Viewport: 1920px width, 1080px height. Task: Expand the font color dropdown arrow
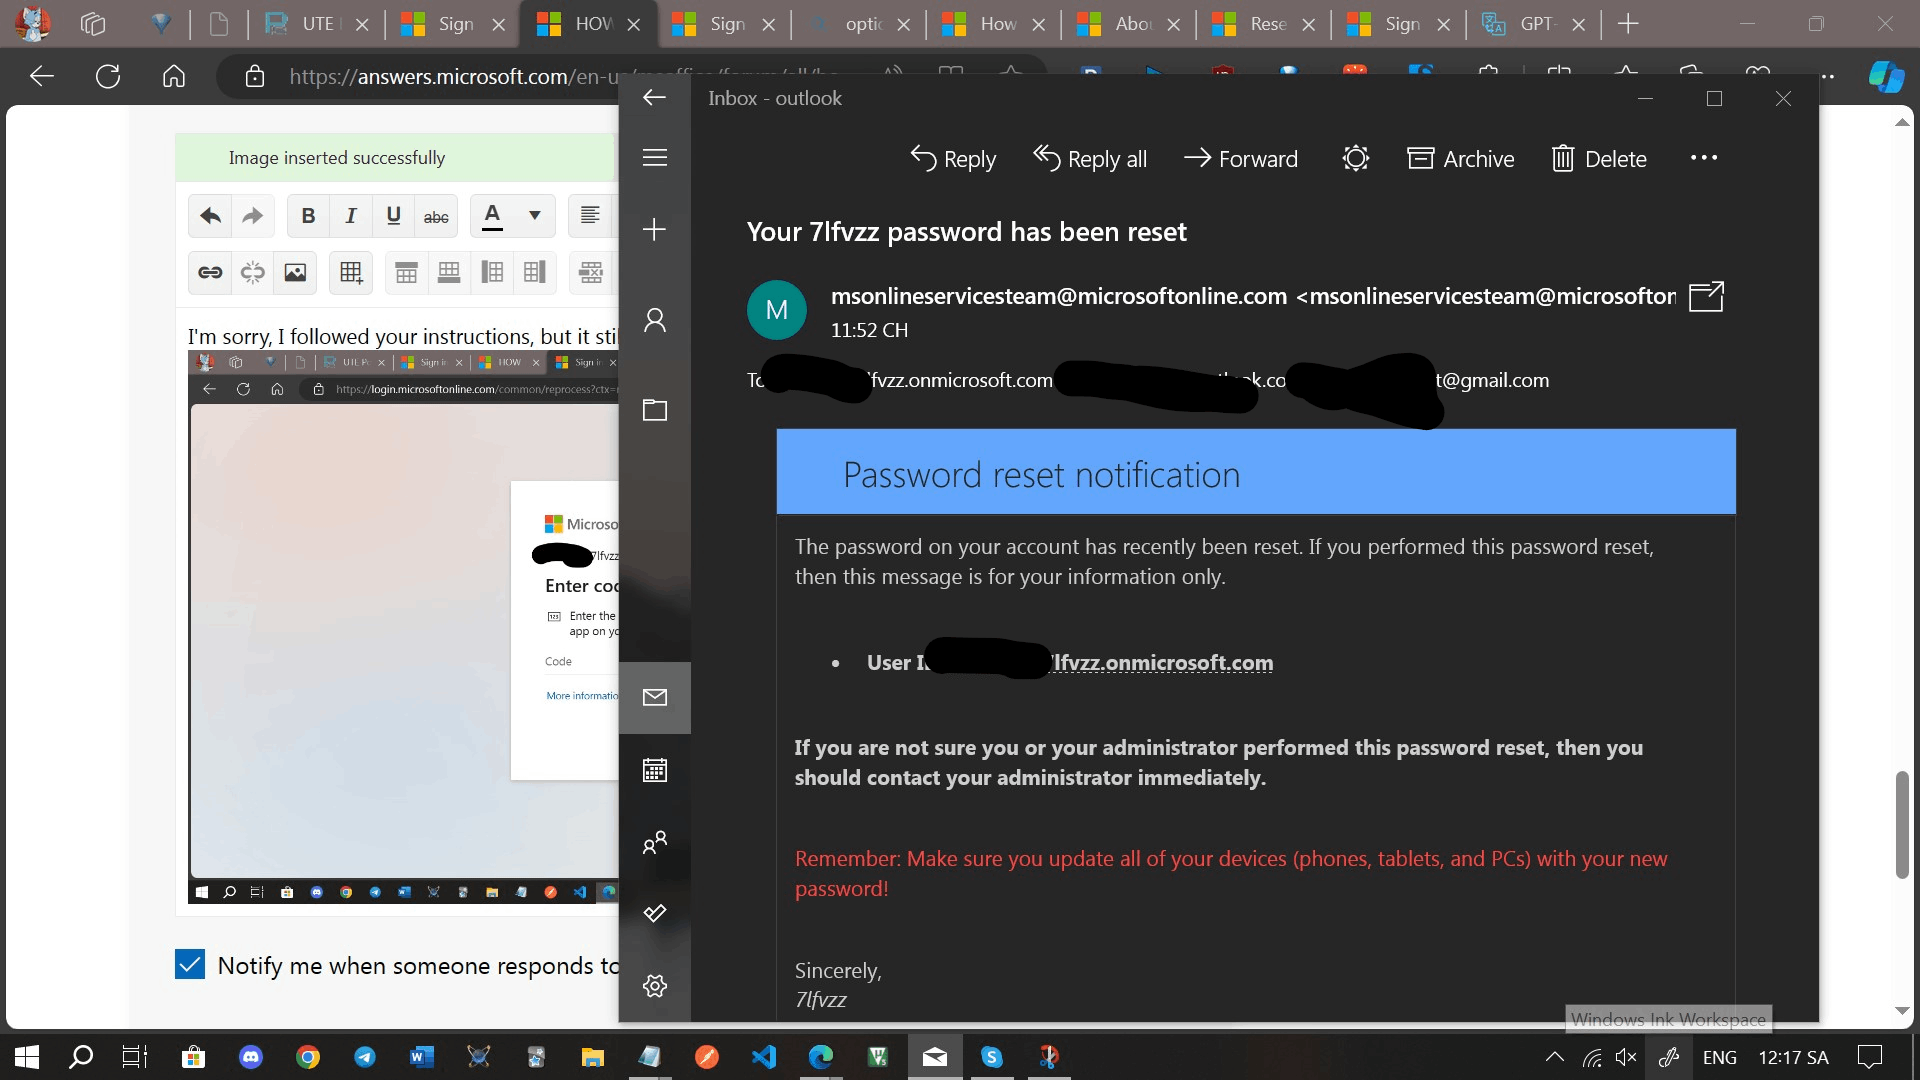[535, 216]
